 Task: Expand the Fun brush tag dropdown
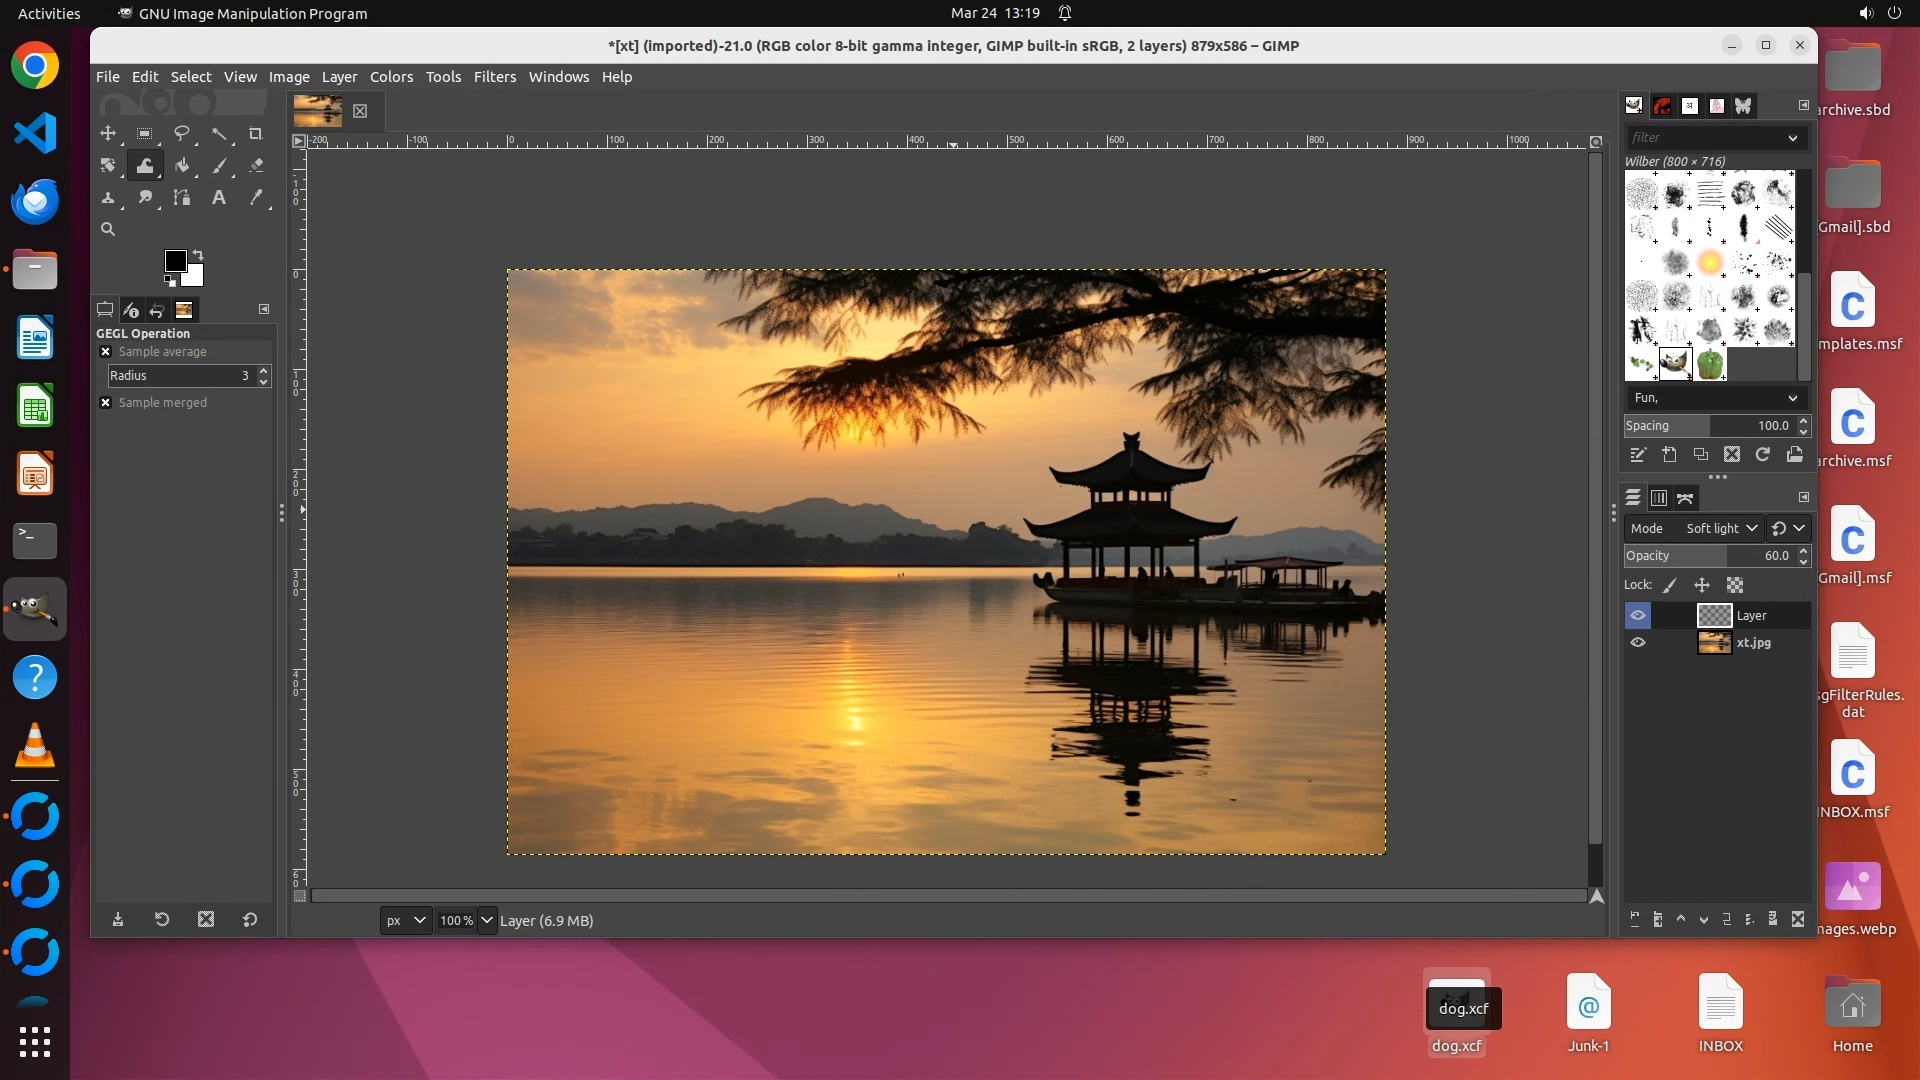1793,398
